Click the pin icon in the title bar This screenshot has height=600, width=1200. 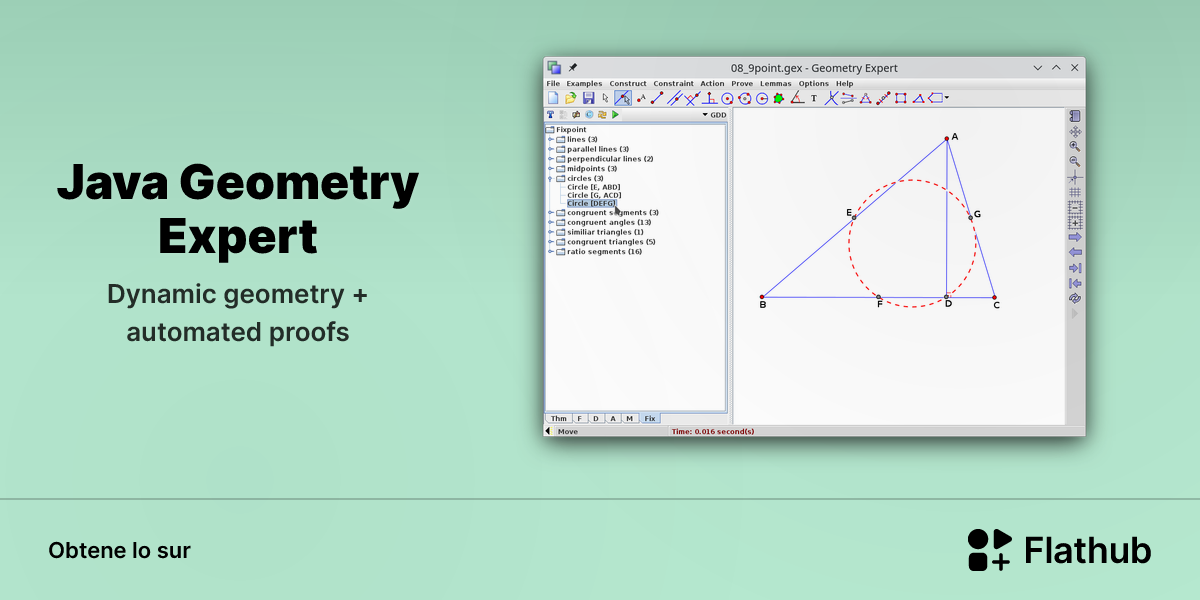click(573, 67)
